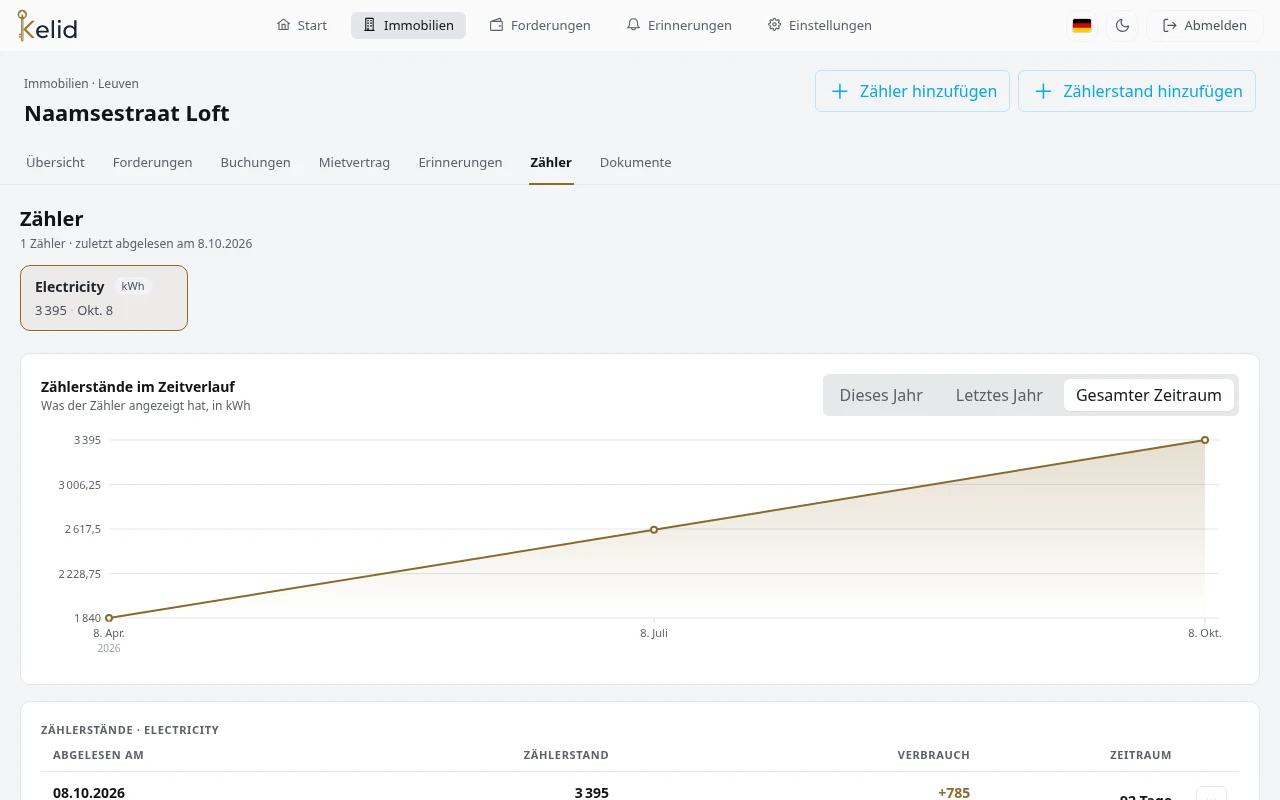
Task: Open row options for 08.10.2026 reading
Action: (x=1211, y=794)
